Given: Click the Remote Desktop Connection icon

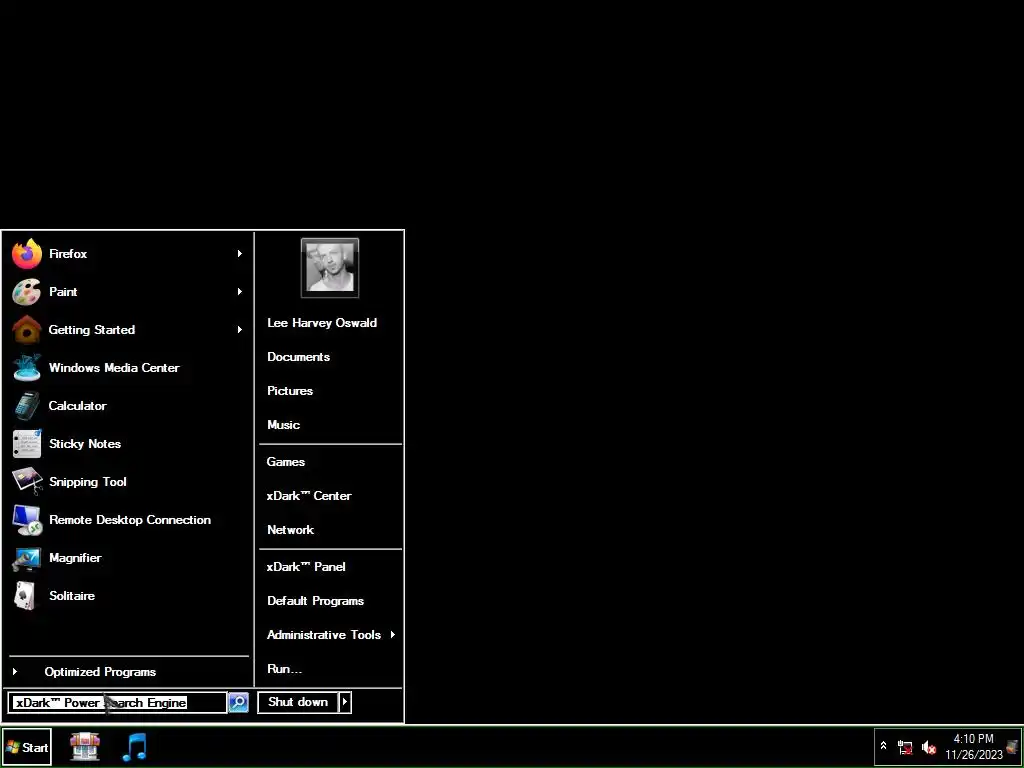Looking at the screenshot, I should point(27,520).
